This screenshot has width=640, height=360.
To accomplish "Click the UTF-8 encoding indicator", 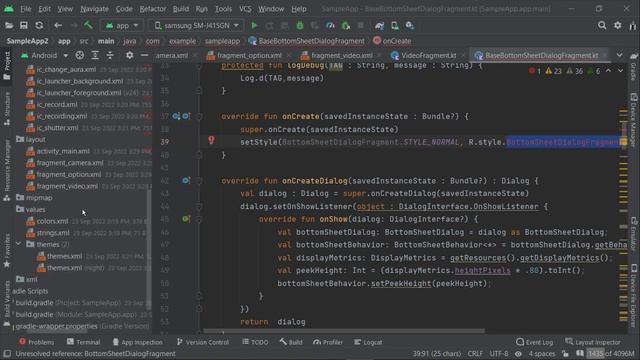I will pos(498,353).
